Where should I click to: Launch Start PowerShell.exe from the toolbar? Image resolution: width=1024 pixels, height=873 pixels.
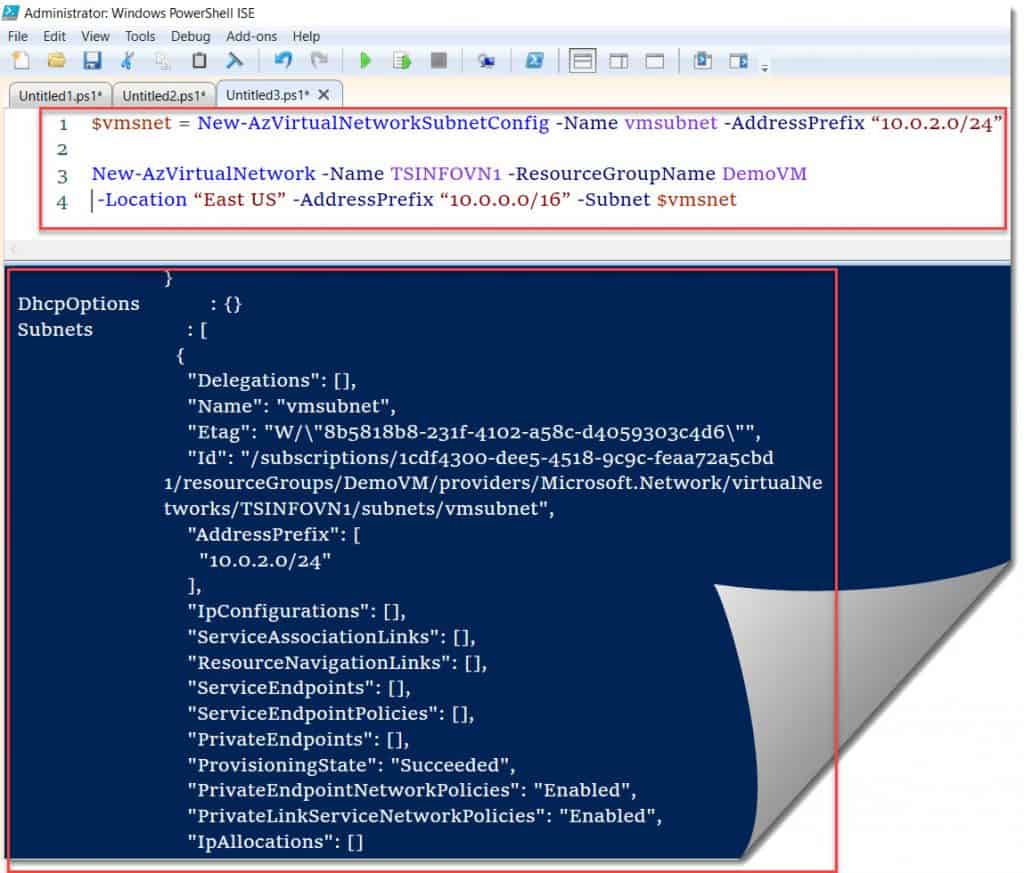[533, 60]
